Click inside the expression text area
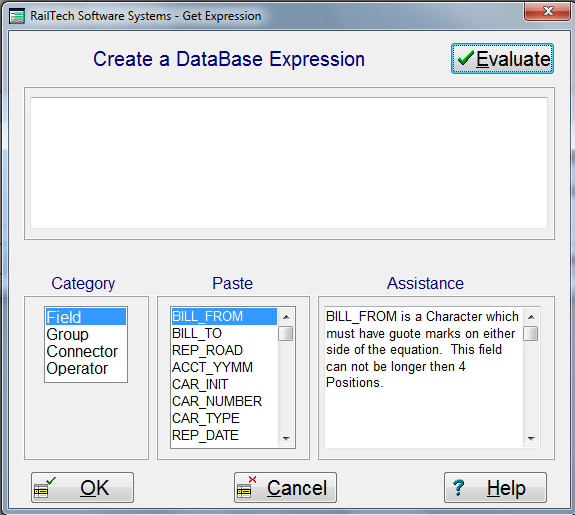The width and height of the screenshot is (575, 515). [x=289, y=163]
